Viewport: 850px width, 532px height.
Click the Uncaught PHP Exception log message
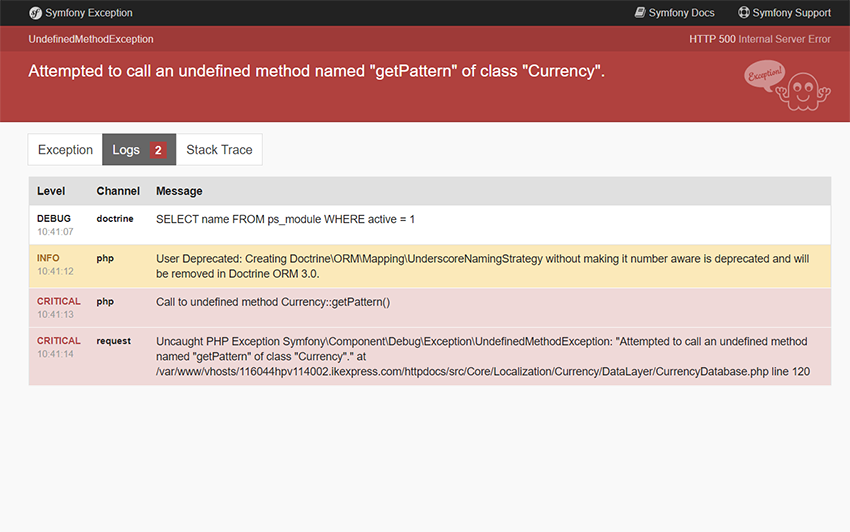[x=482, y=356]
